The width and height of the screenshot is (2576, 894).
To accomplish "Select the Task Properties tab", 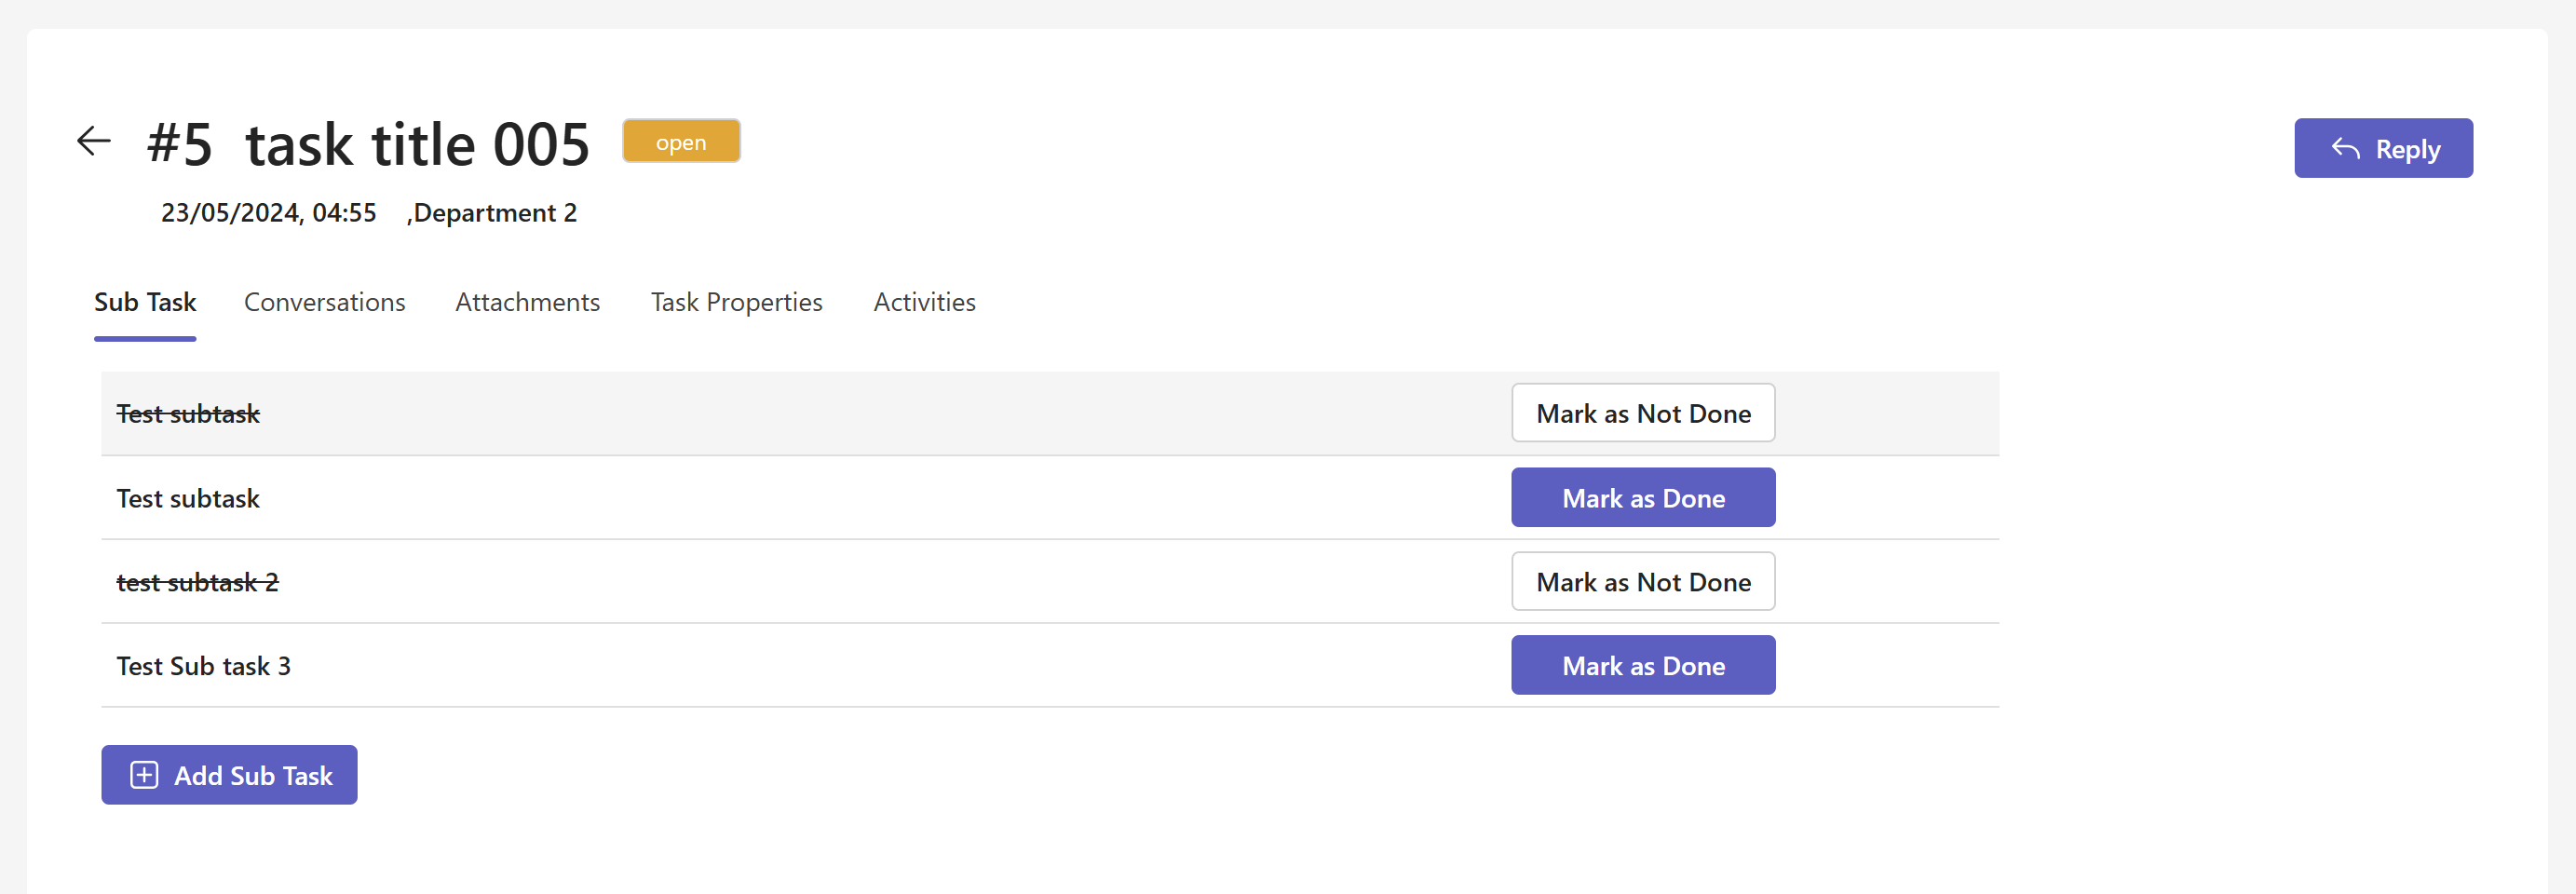I will (736, 301).
